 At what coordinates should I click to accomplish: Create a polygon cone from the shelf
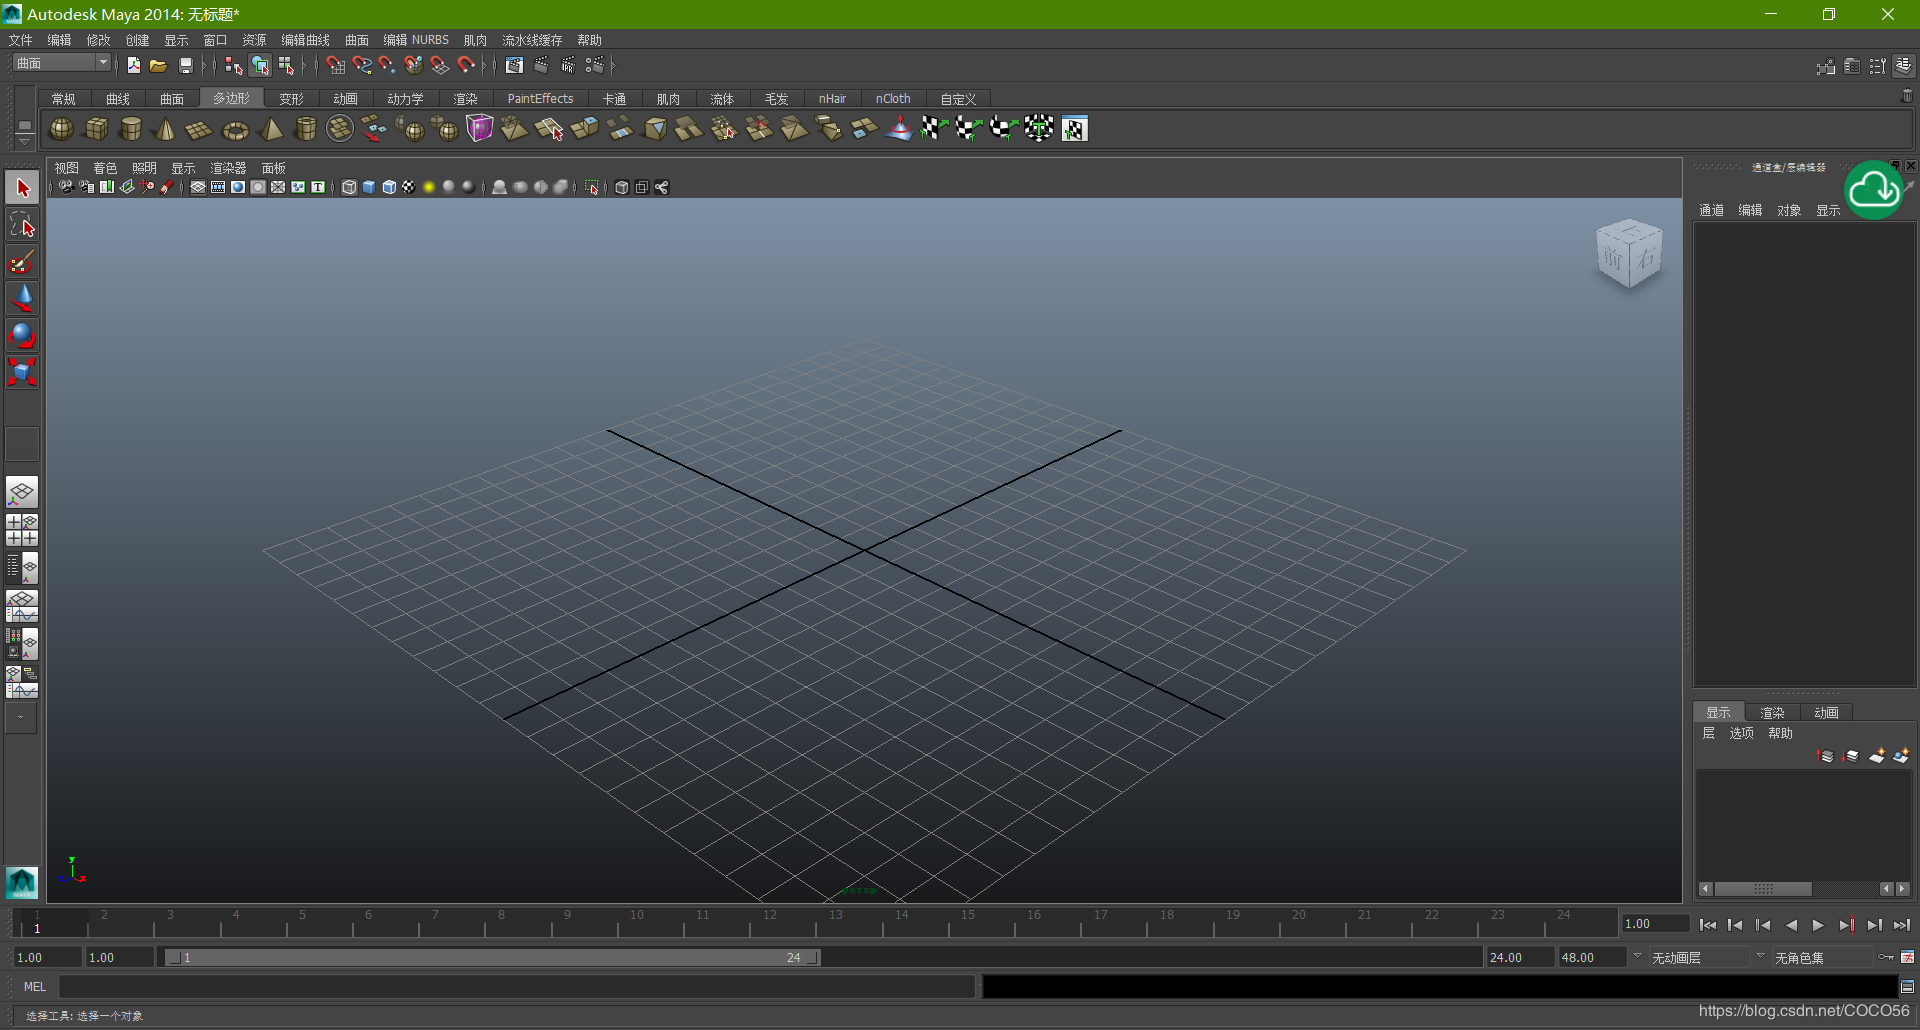pyautogui.click(x=166, y=129)
